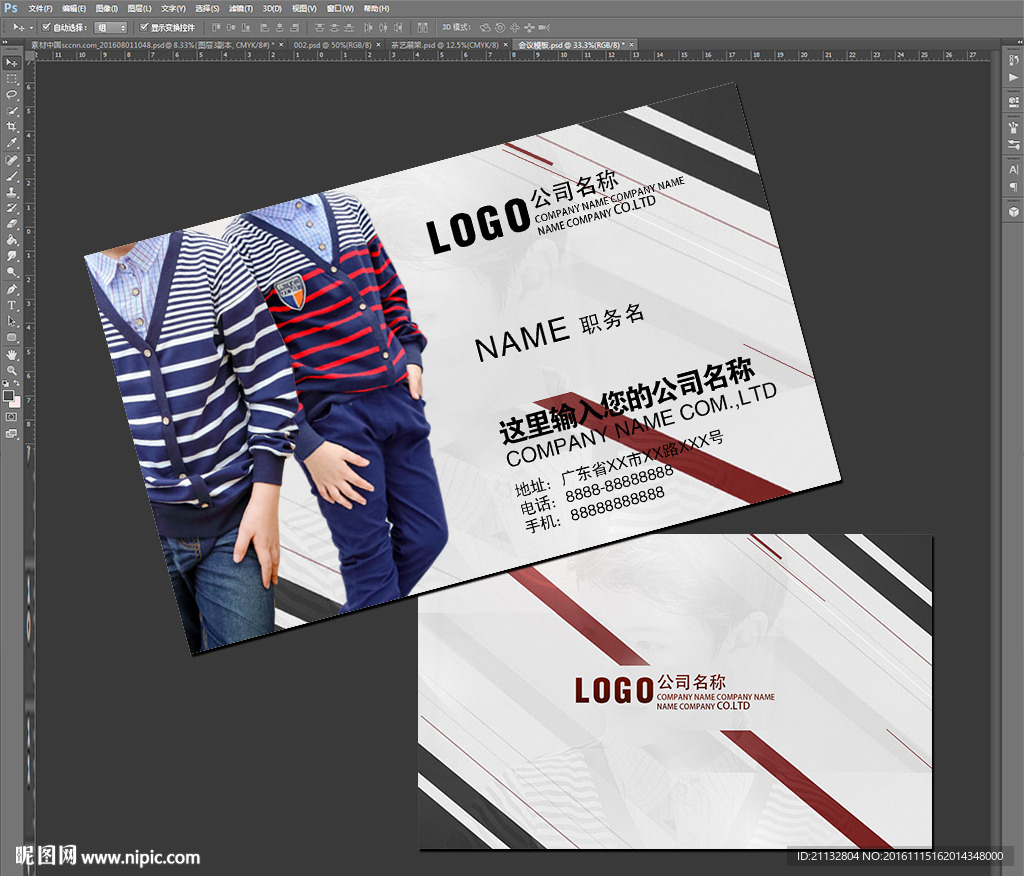Screen dimensions: 1024x876
Task: Toggle Quick Mask mode
Action: click(x=12, y=416)
